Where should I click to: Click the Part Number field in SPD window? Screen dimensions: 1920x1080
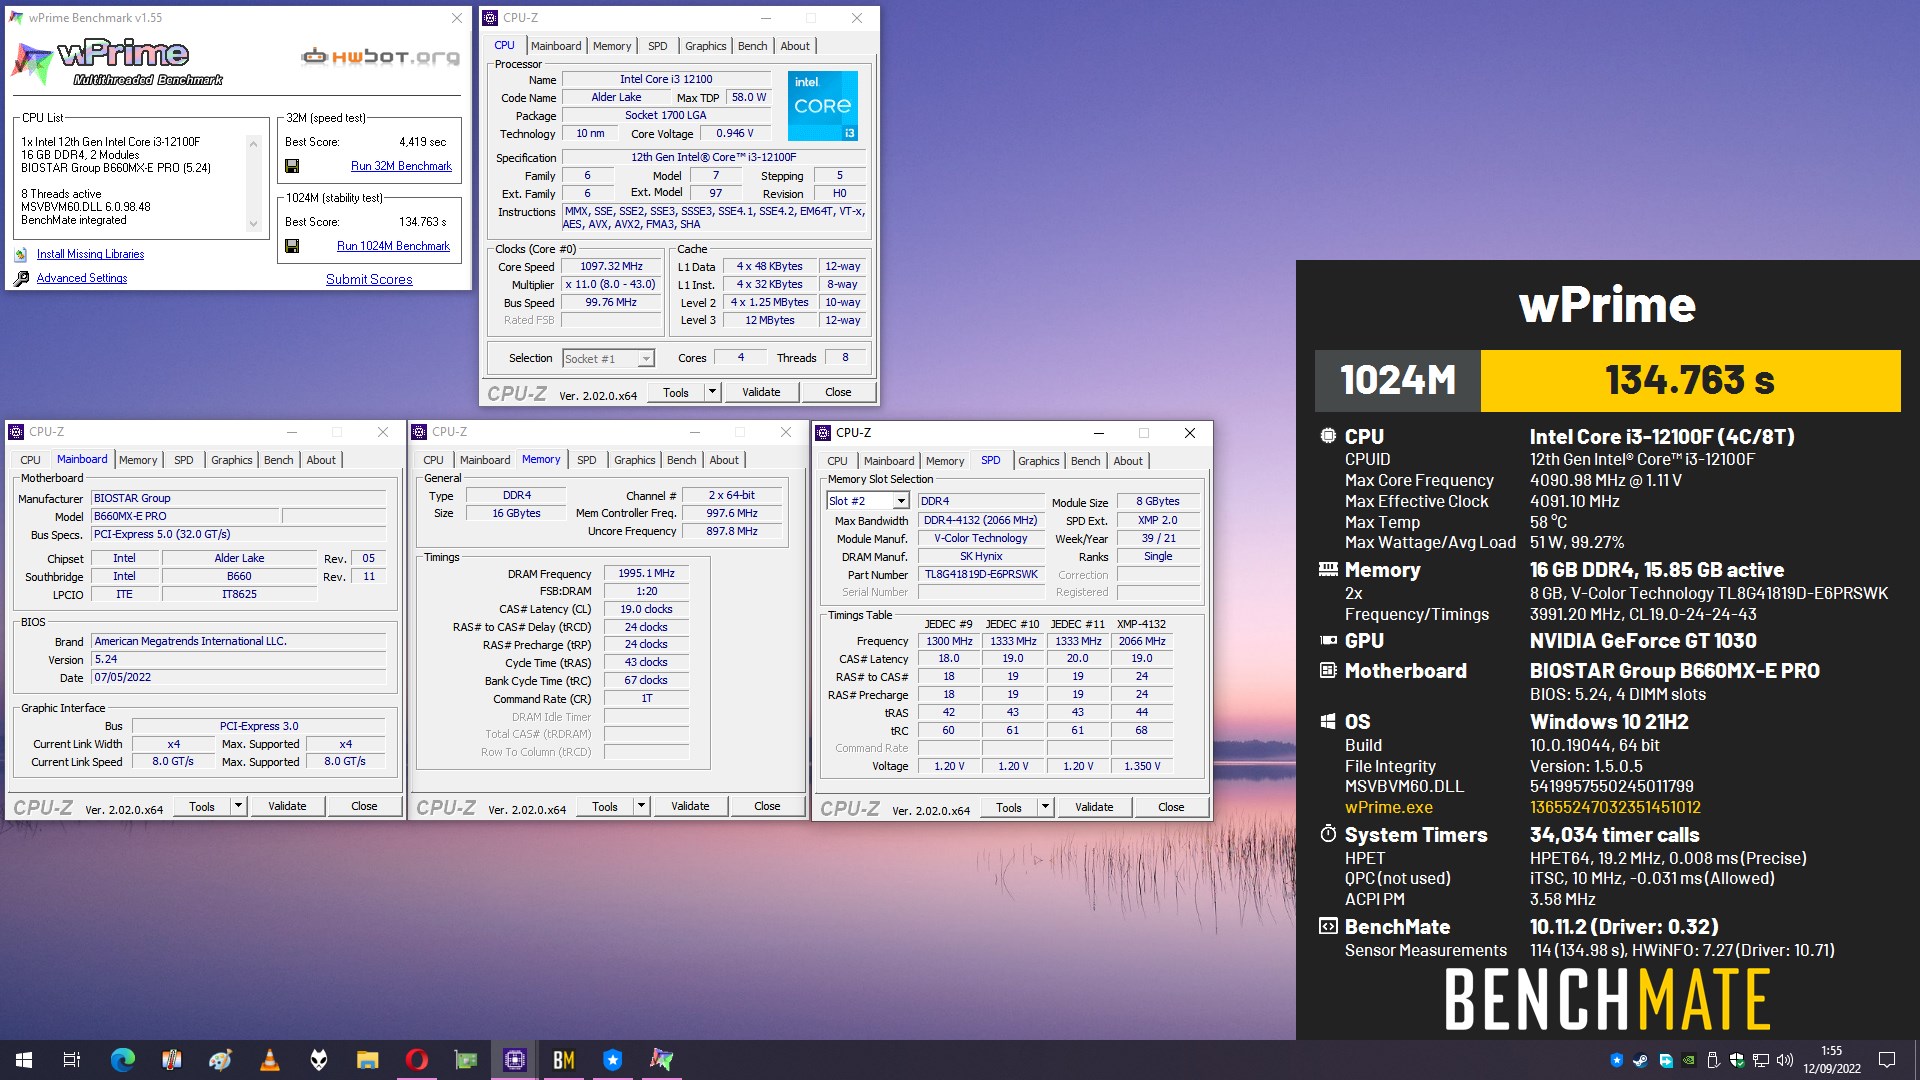(981, 575)
